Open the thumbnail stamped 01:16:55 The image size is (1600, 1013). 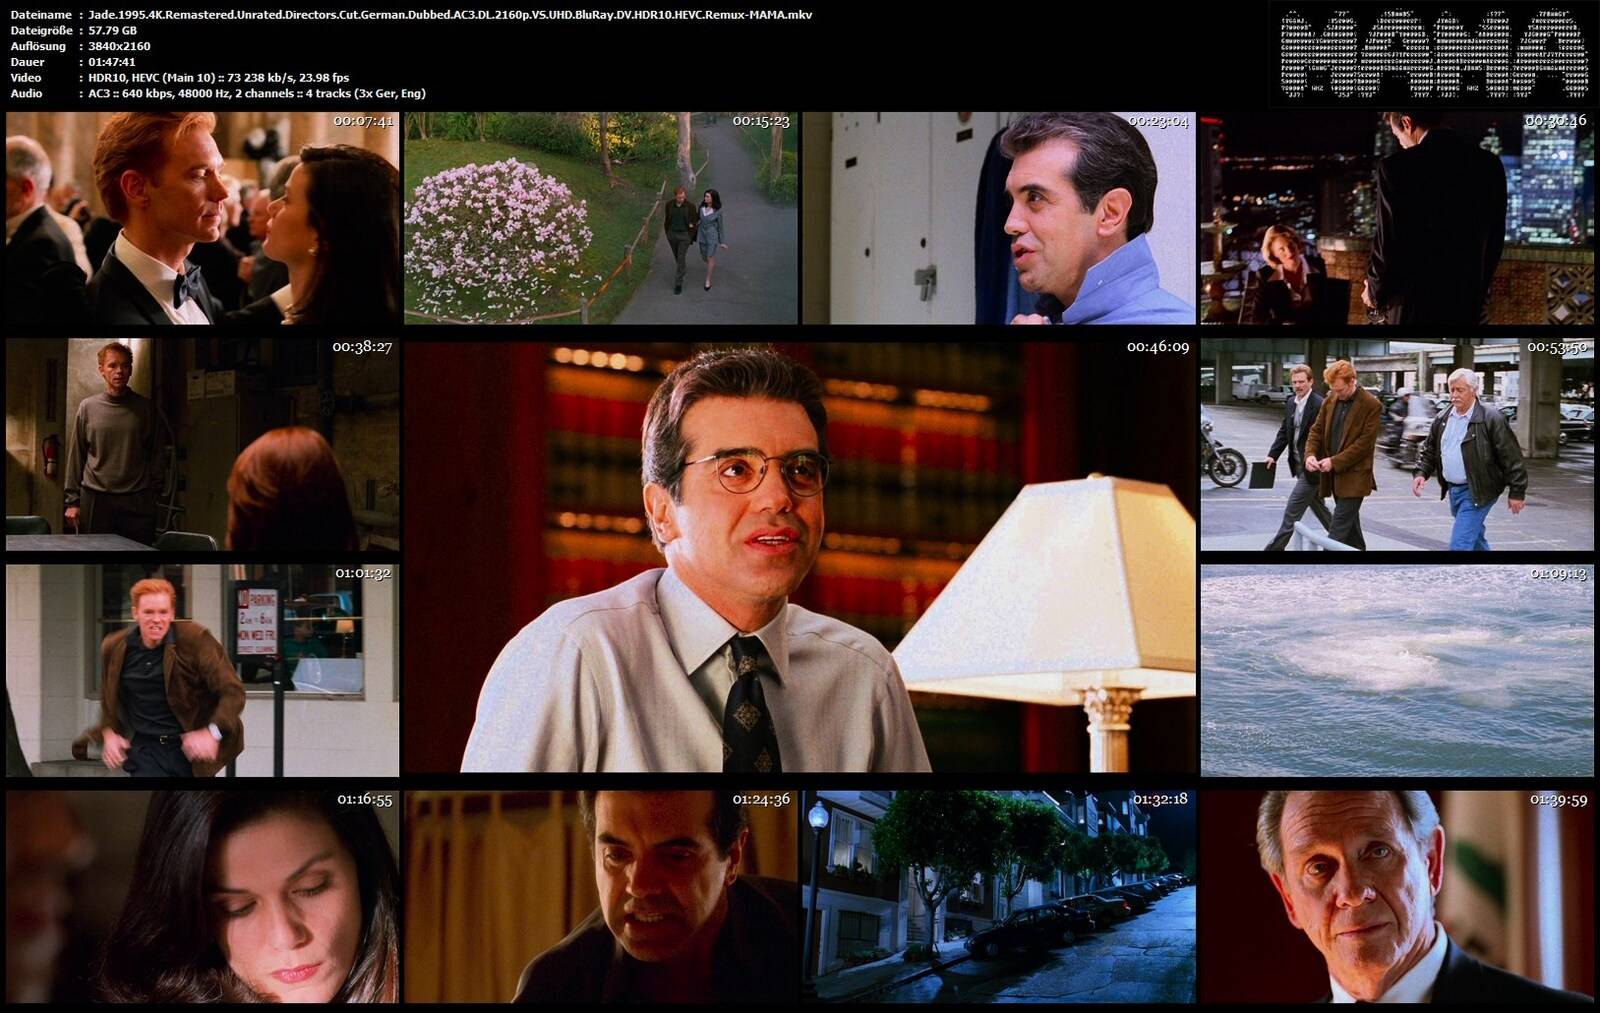[202, 897]
